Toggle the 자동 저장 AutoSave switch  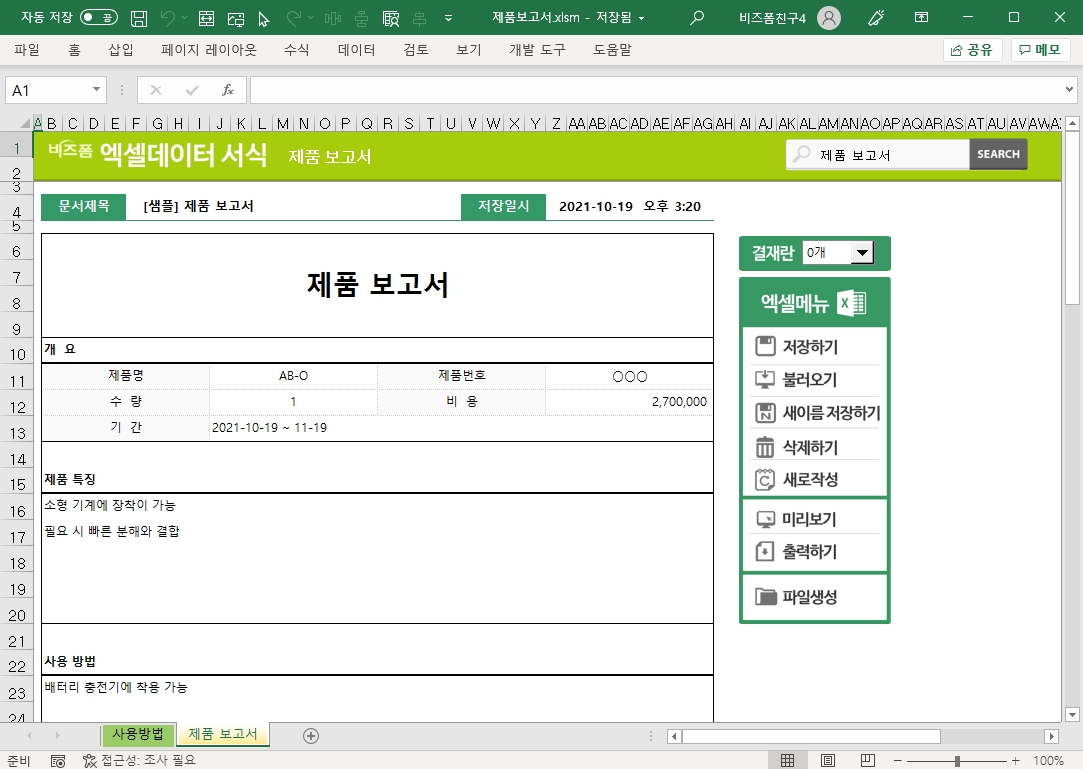point(98,18)
